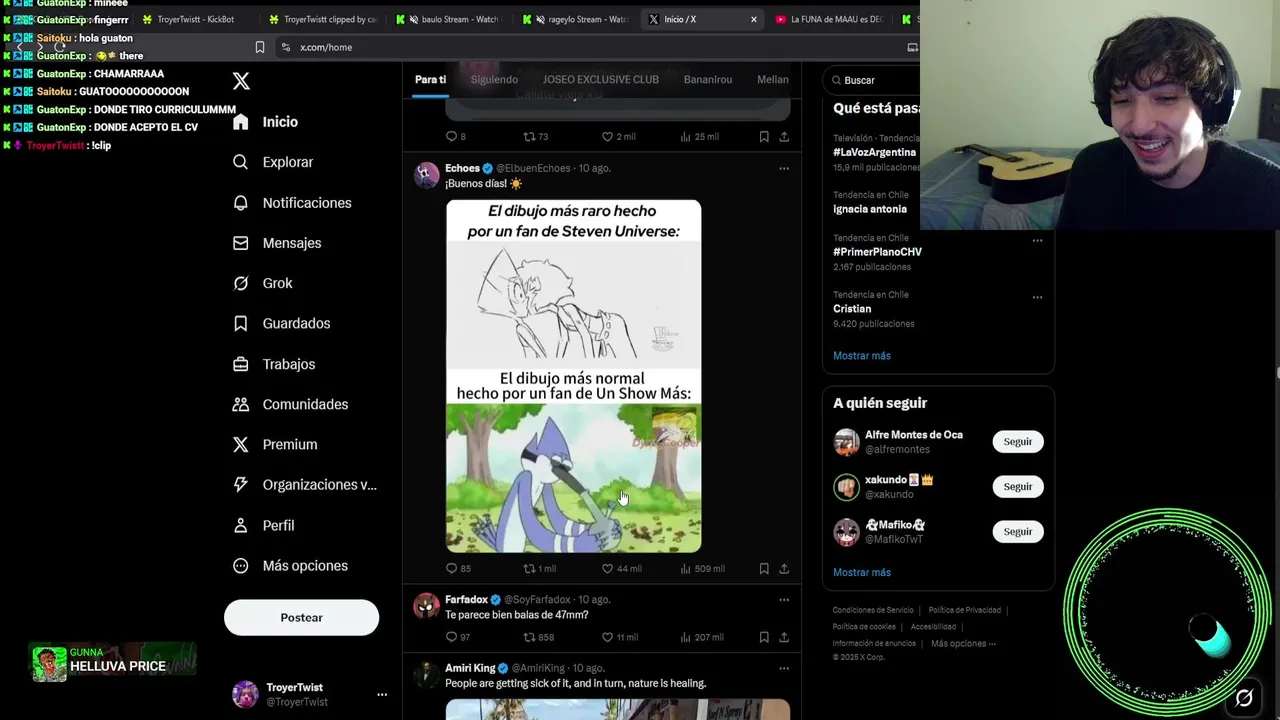Click the Trabajos briefcase icon

pos(240,364)
